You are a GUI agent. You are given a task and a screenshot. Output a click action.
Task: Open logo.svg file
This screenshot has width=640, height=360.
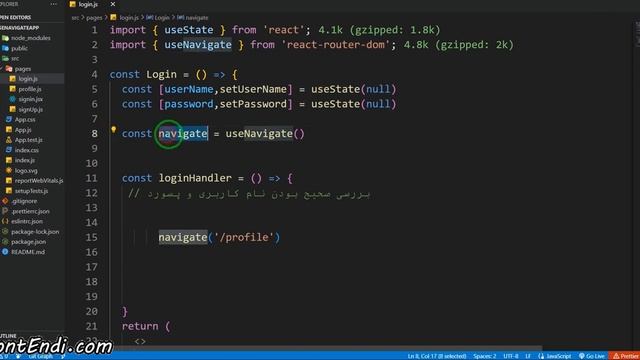tap(26, 171)
